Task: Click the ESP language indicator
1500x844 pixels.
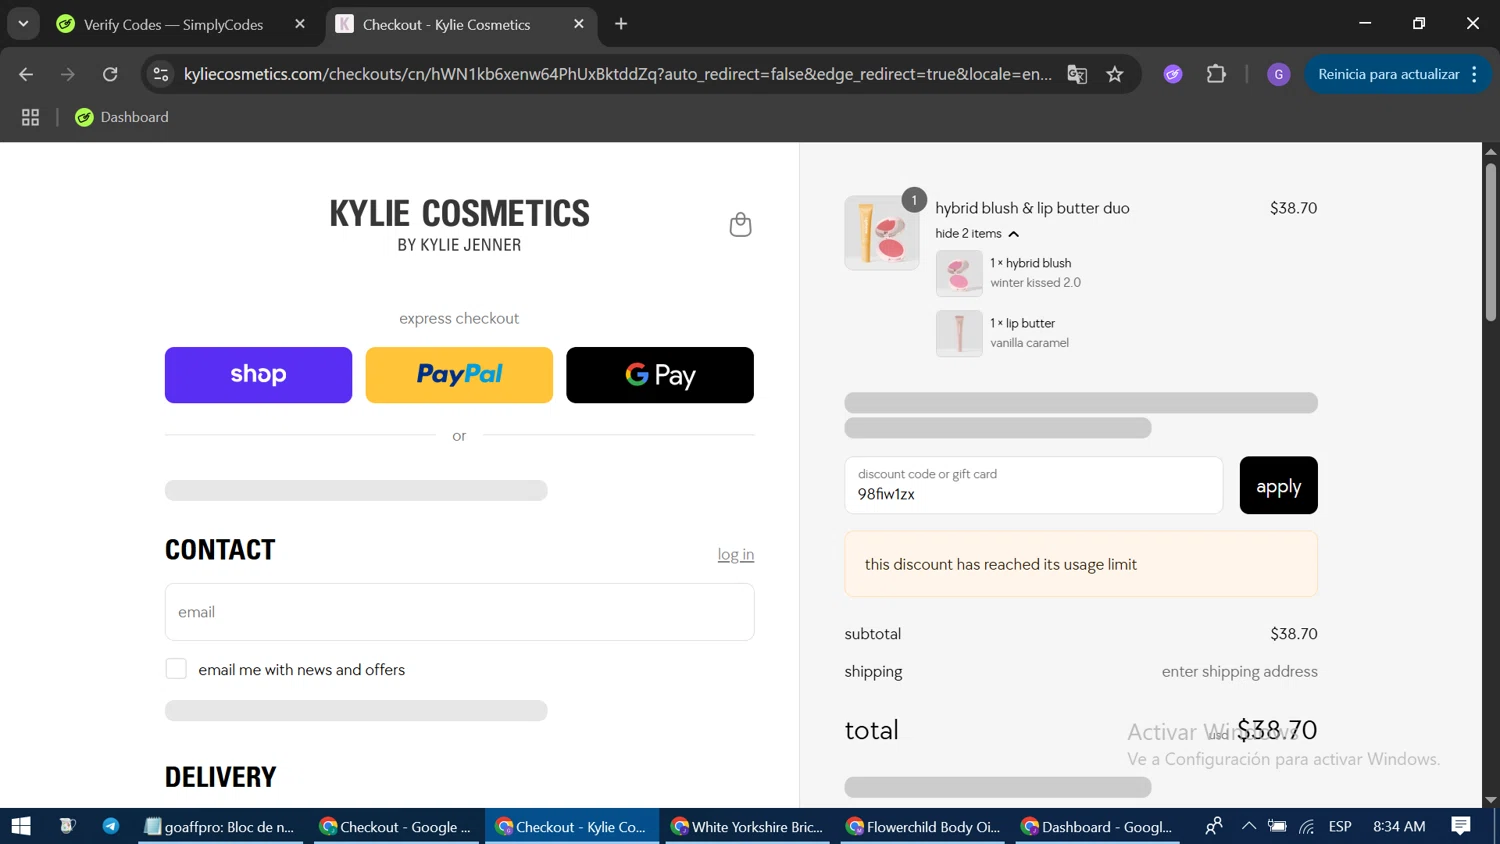Action: pos(1340,826)
